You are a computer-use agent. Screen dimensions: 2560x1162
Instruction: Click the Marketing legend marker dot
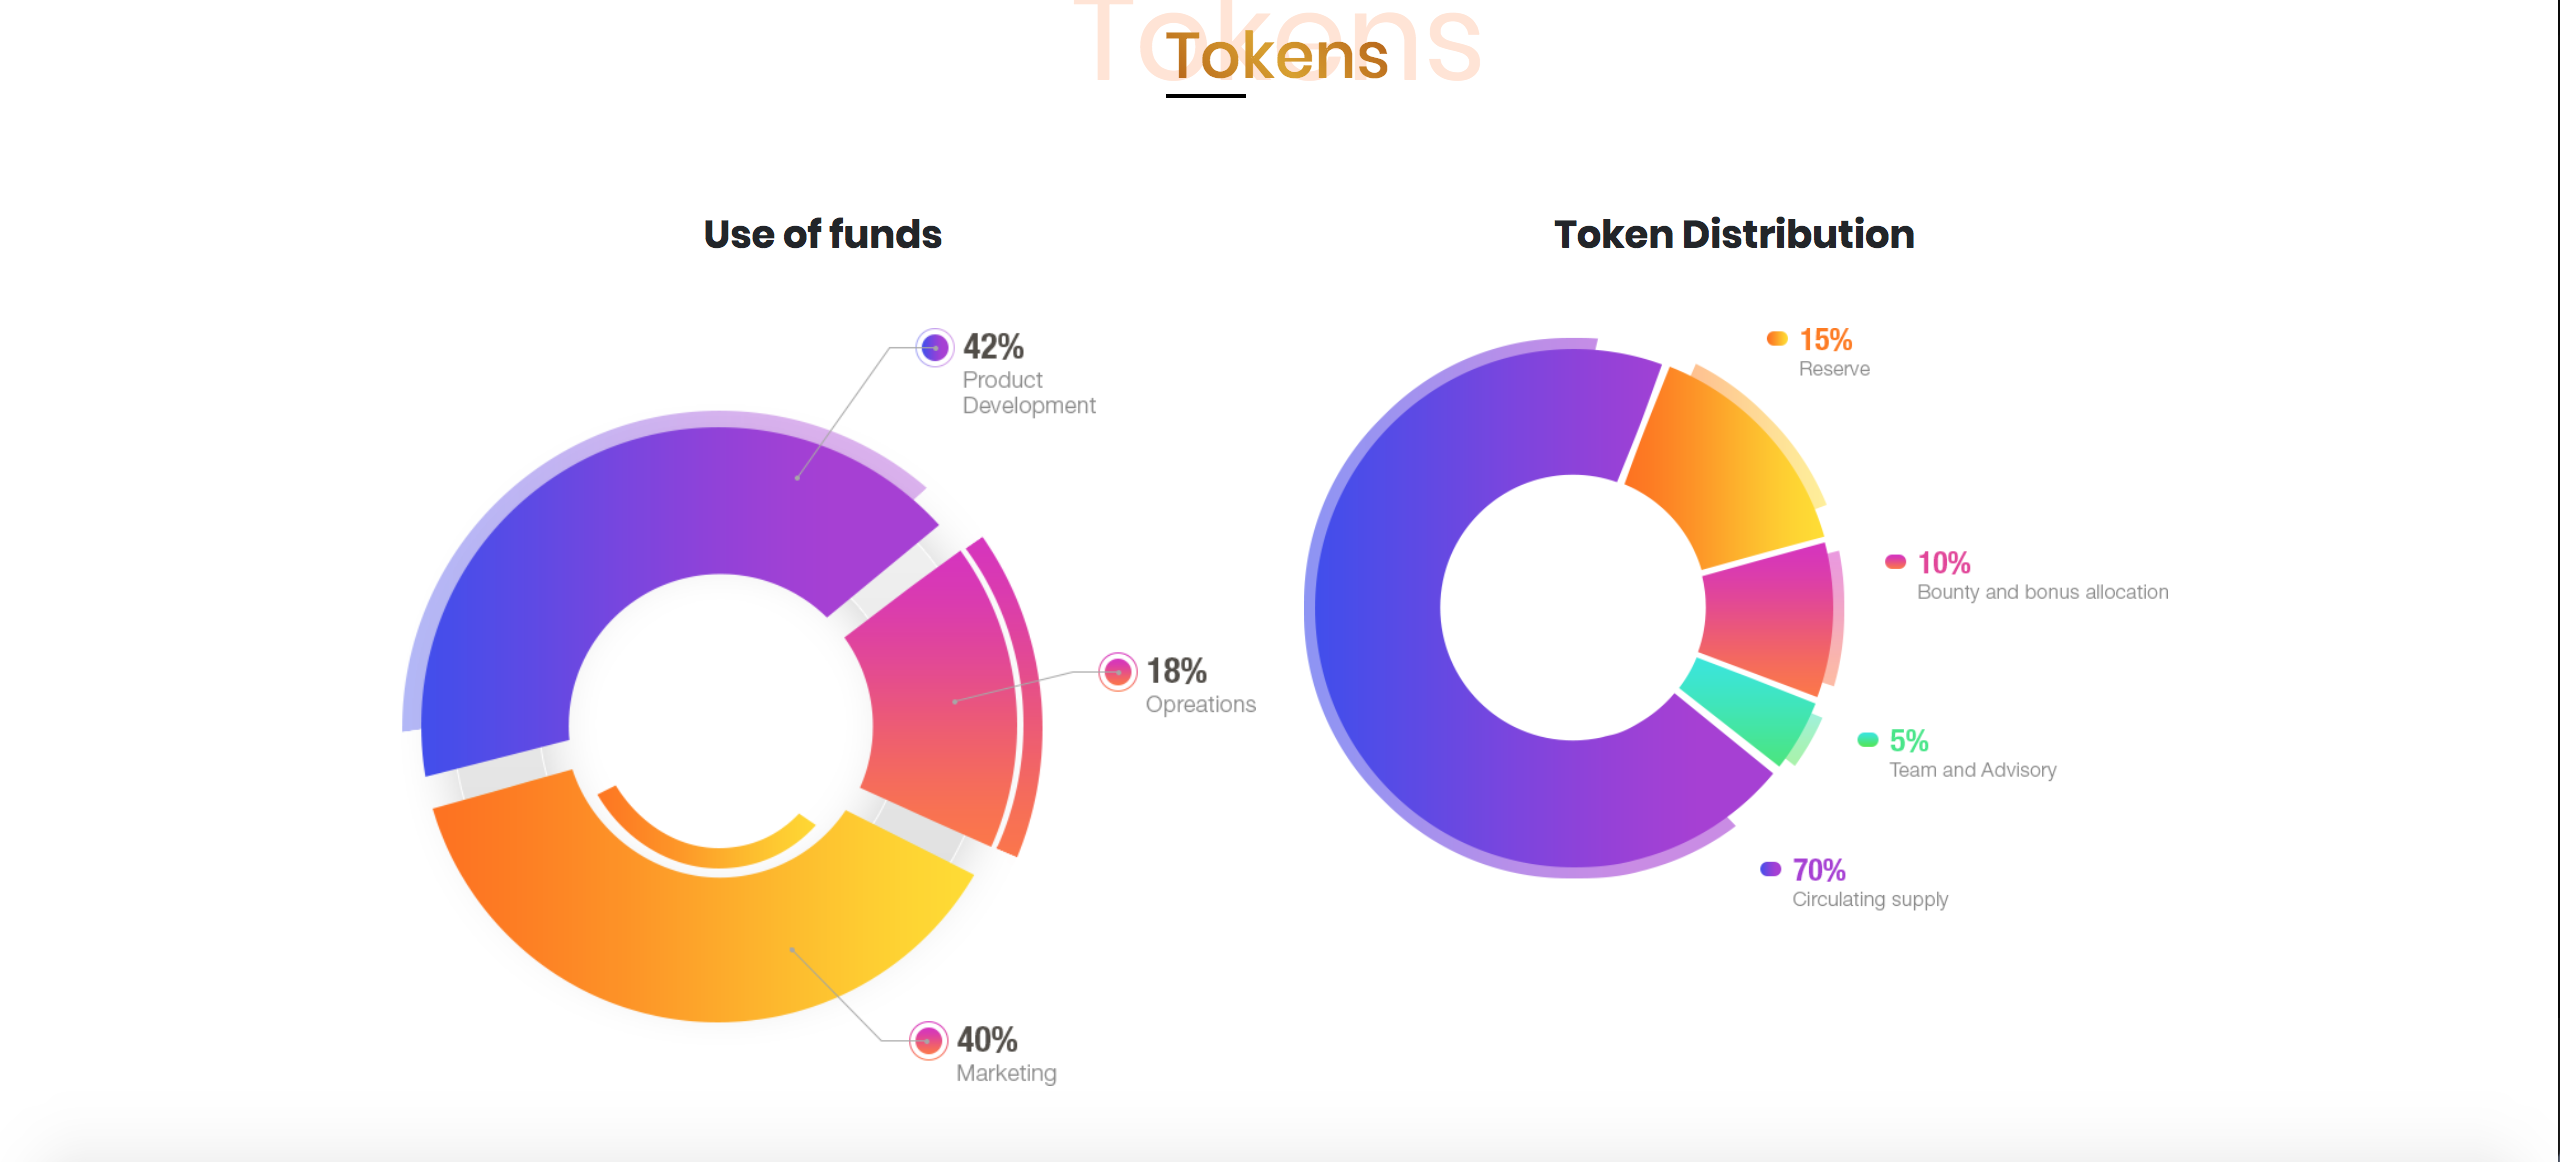pos(928,1041)
